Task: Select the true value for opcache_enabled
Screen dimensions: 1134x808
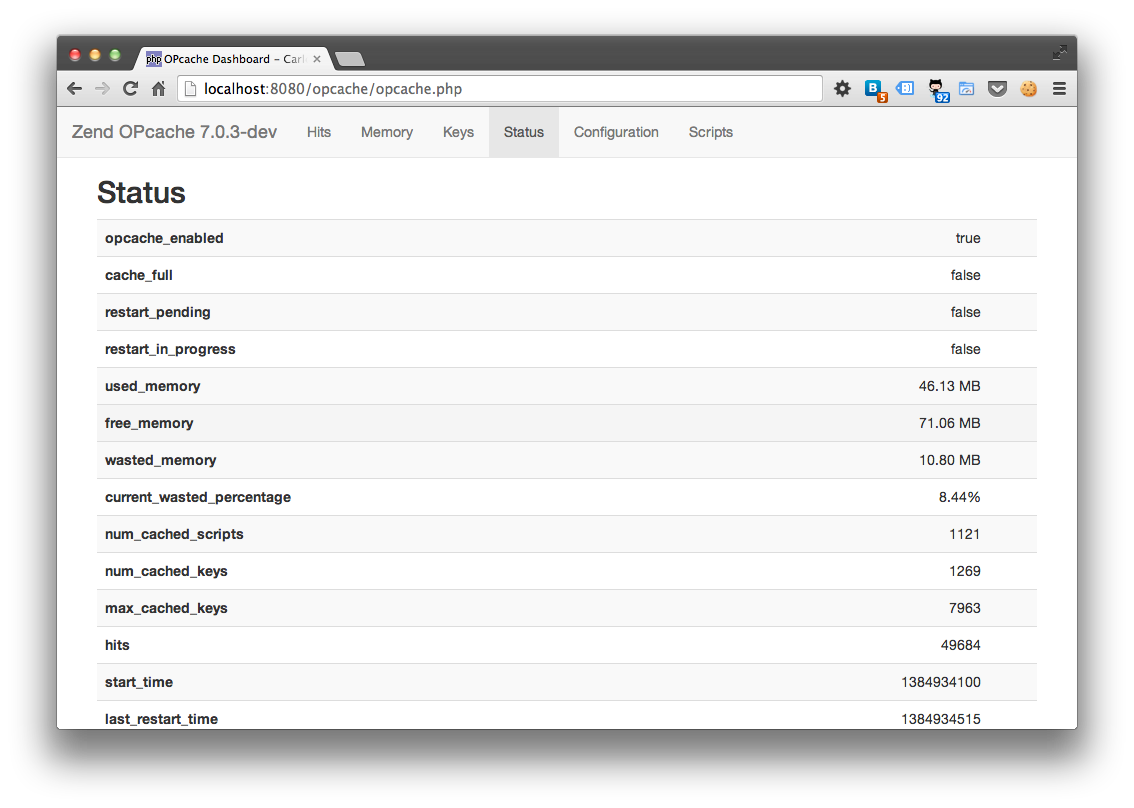Action: tap(968, 239)
